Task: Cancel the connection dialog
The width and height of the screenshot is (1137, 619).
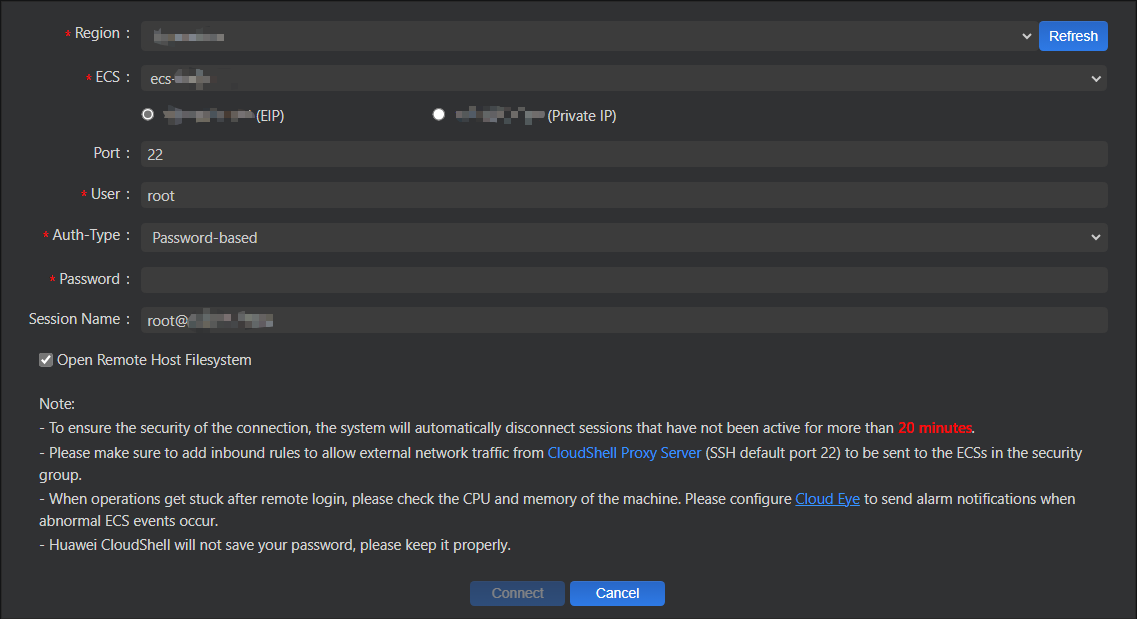Action: [x=617, y=593]
